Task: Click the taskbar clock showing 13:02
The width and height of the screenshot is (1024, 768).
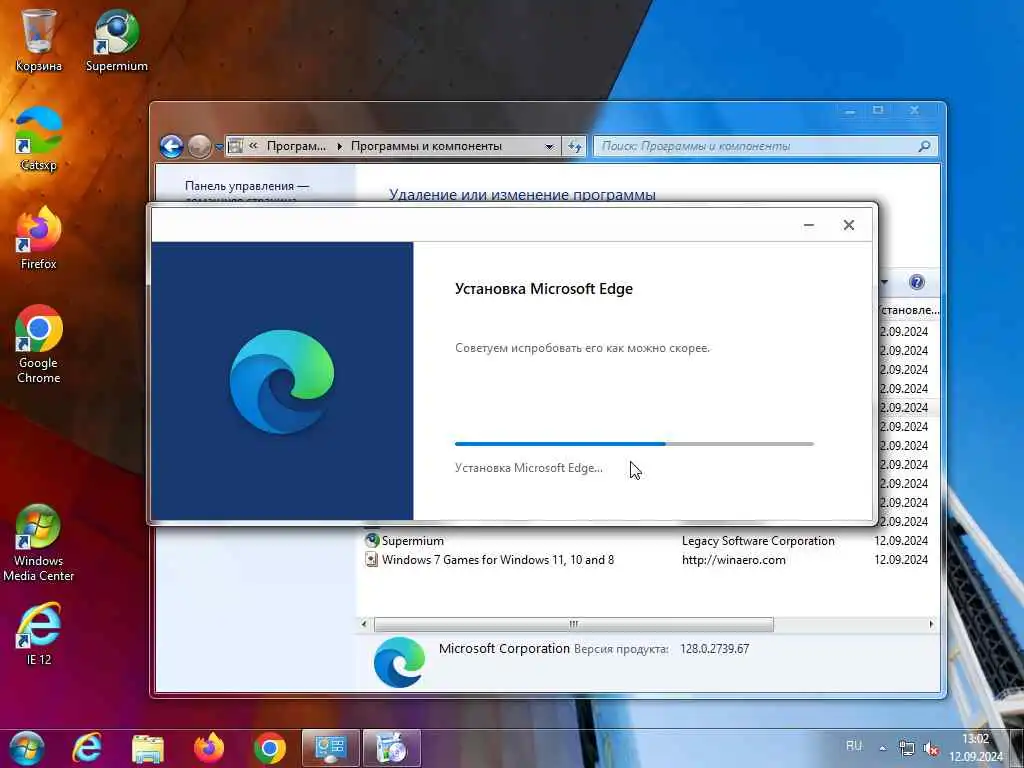Action: tap(975, 748)
